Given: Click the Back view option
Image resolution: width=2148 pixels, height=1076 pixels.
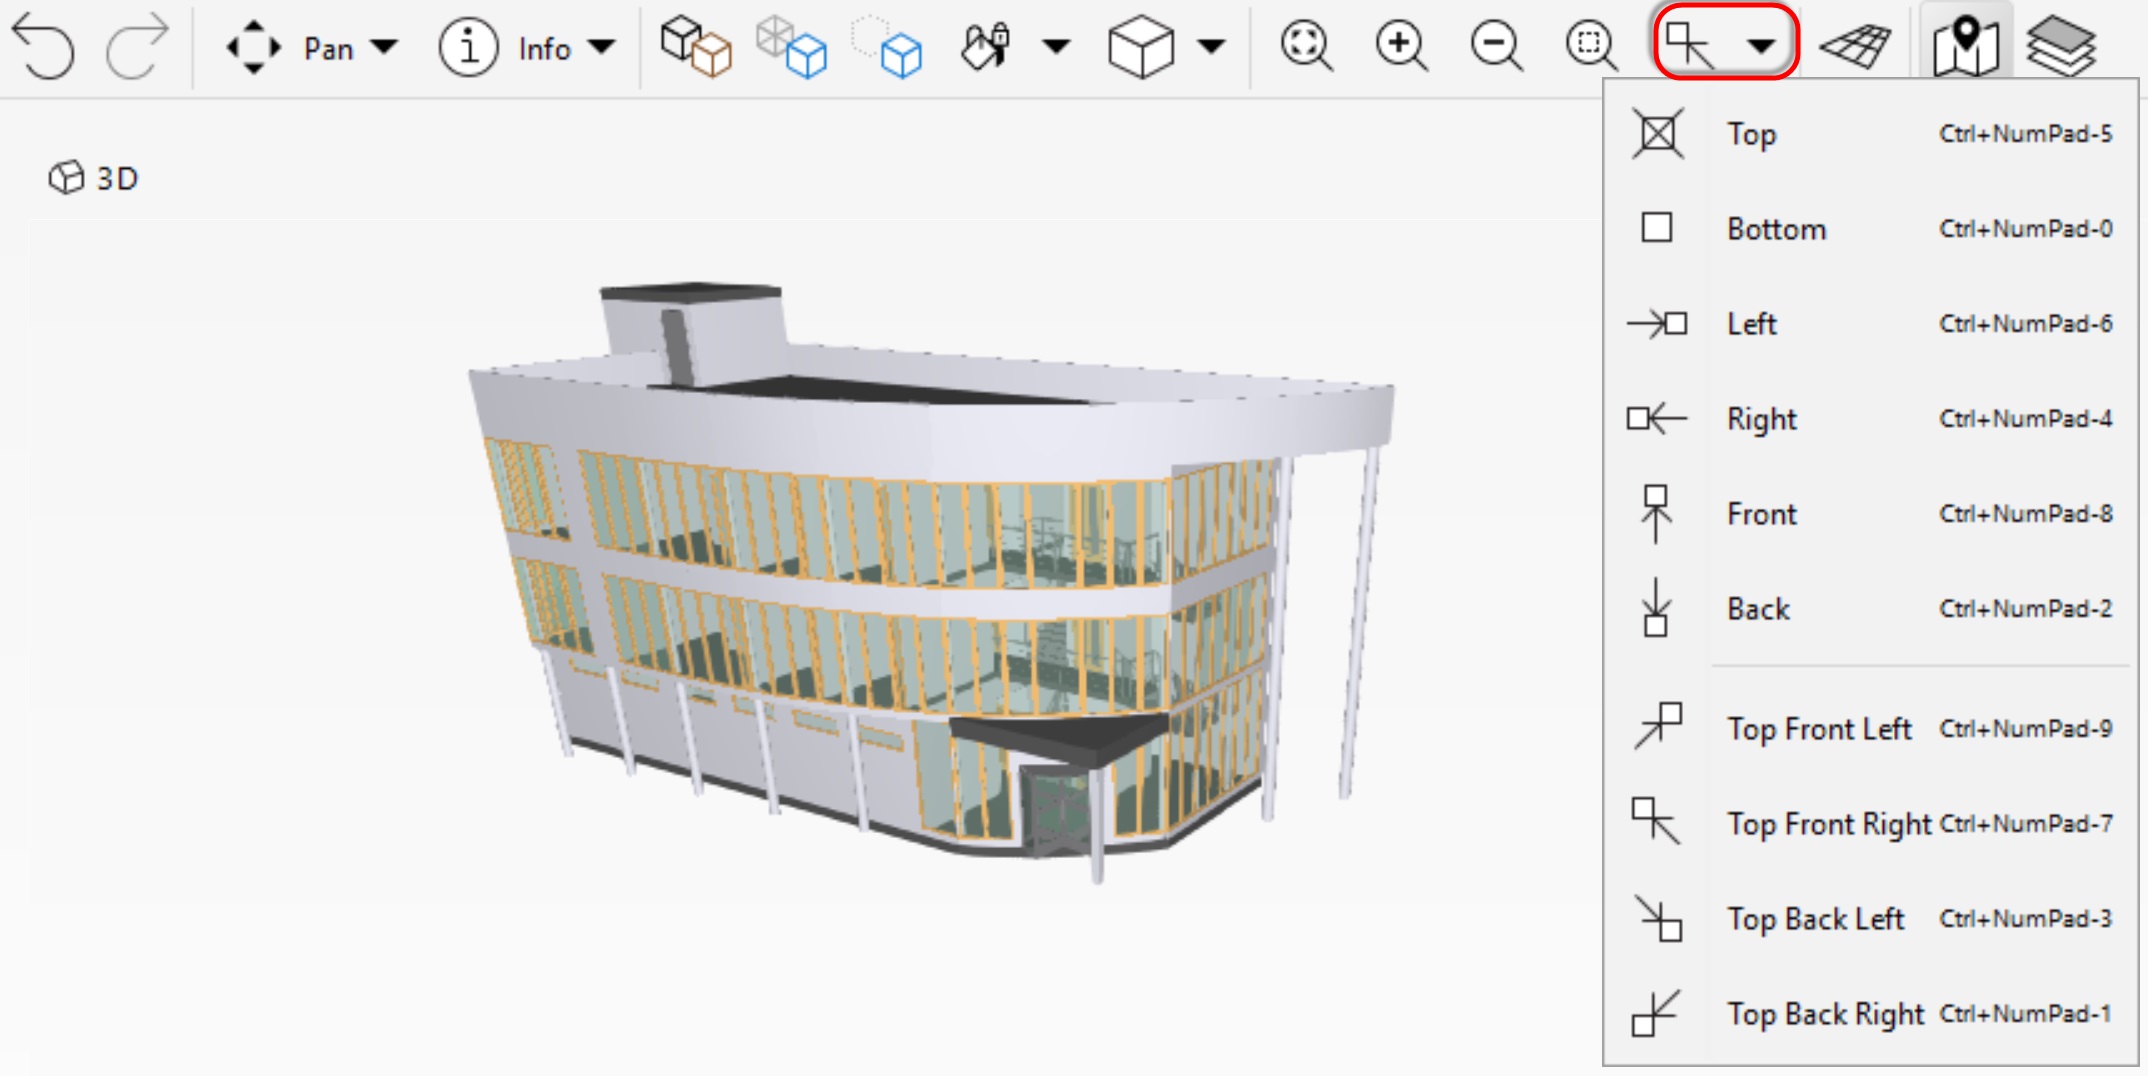Looking at the screenshot, I should [1758, 610].
